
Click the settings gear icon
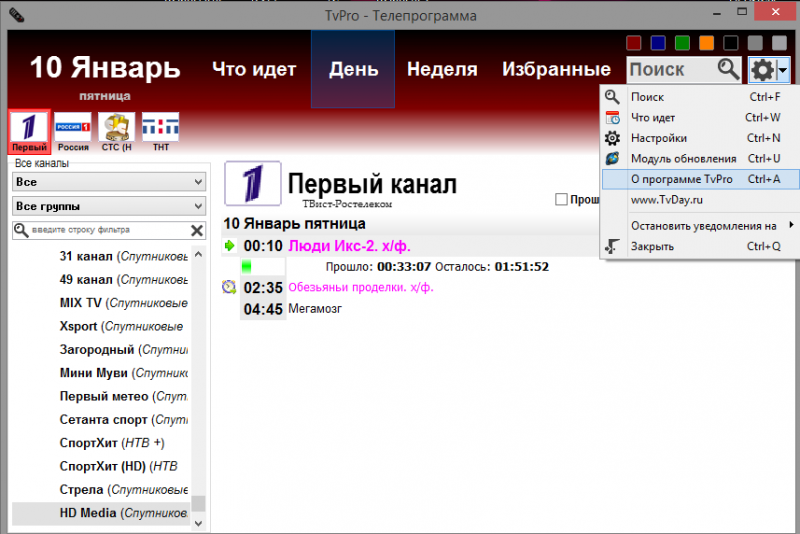tap(762, 70)
